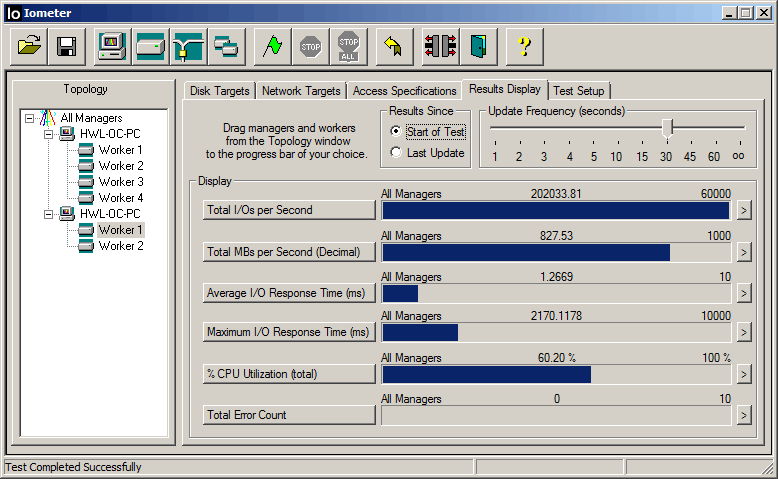Click the Total MBs per Second (Decimal) button
The height and width of the screenshot is (479, 778).
(289, 252)
